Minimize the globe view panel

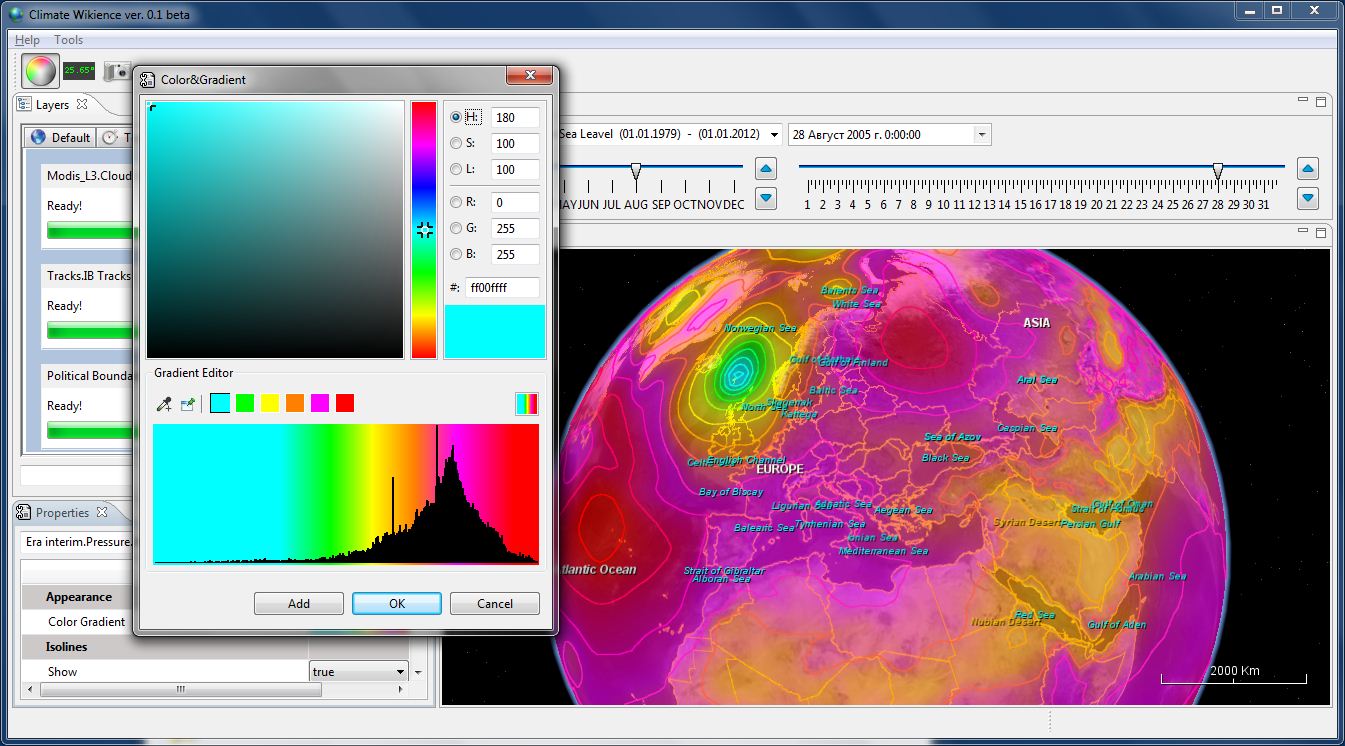pos(1303,230)
